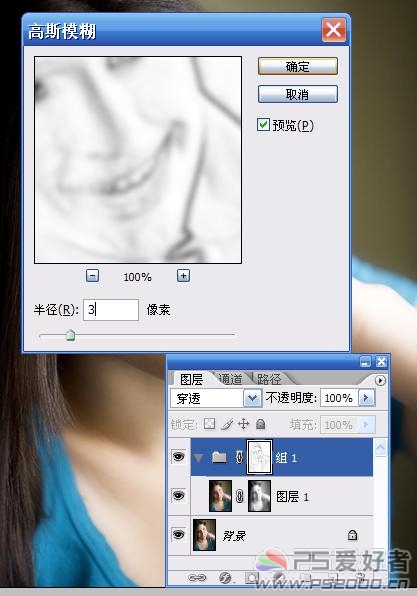Viewport: 417px width, 596px height.
Task: Click the add layer mask icon
Action: click(251, 578)
